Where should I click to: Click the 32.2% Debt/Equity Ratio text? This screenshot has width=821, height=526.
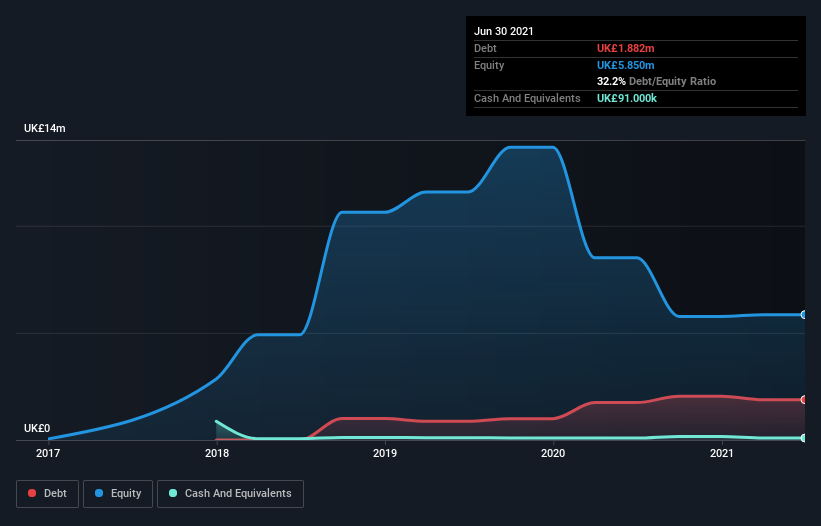(x=657, y=81)
